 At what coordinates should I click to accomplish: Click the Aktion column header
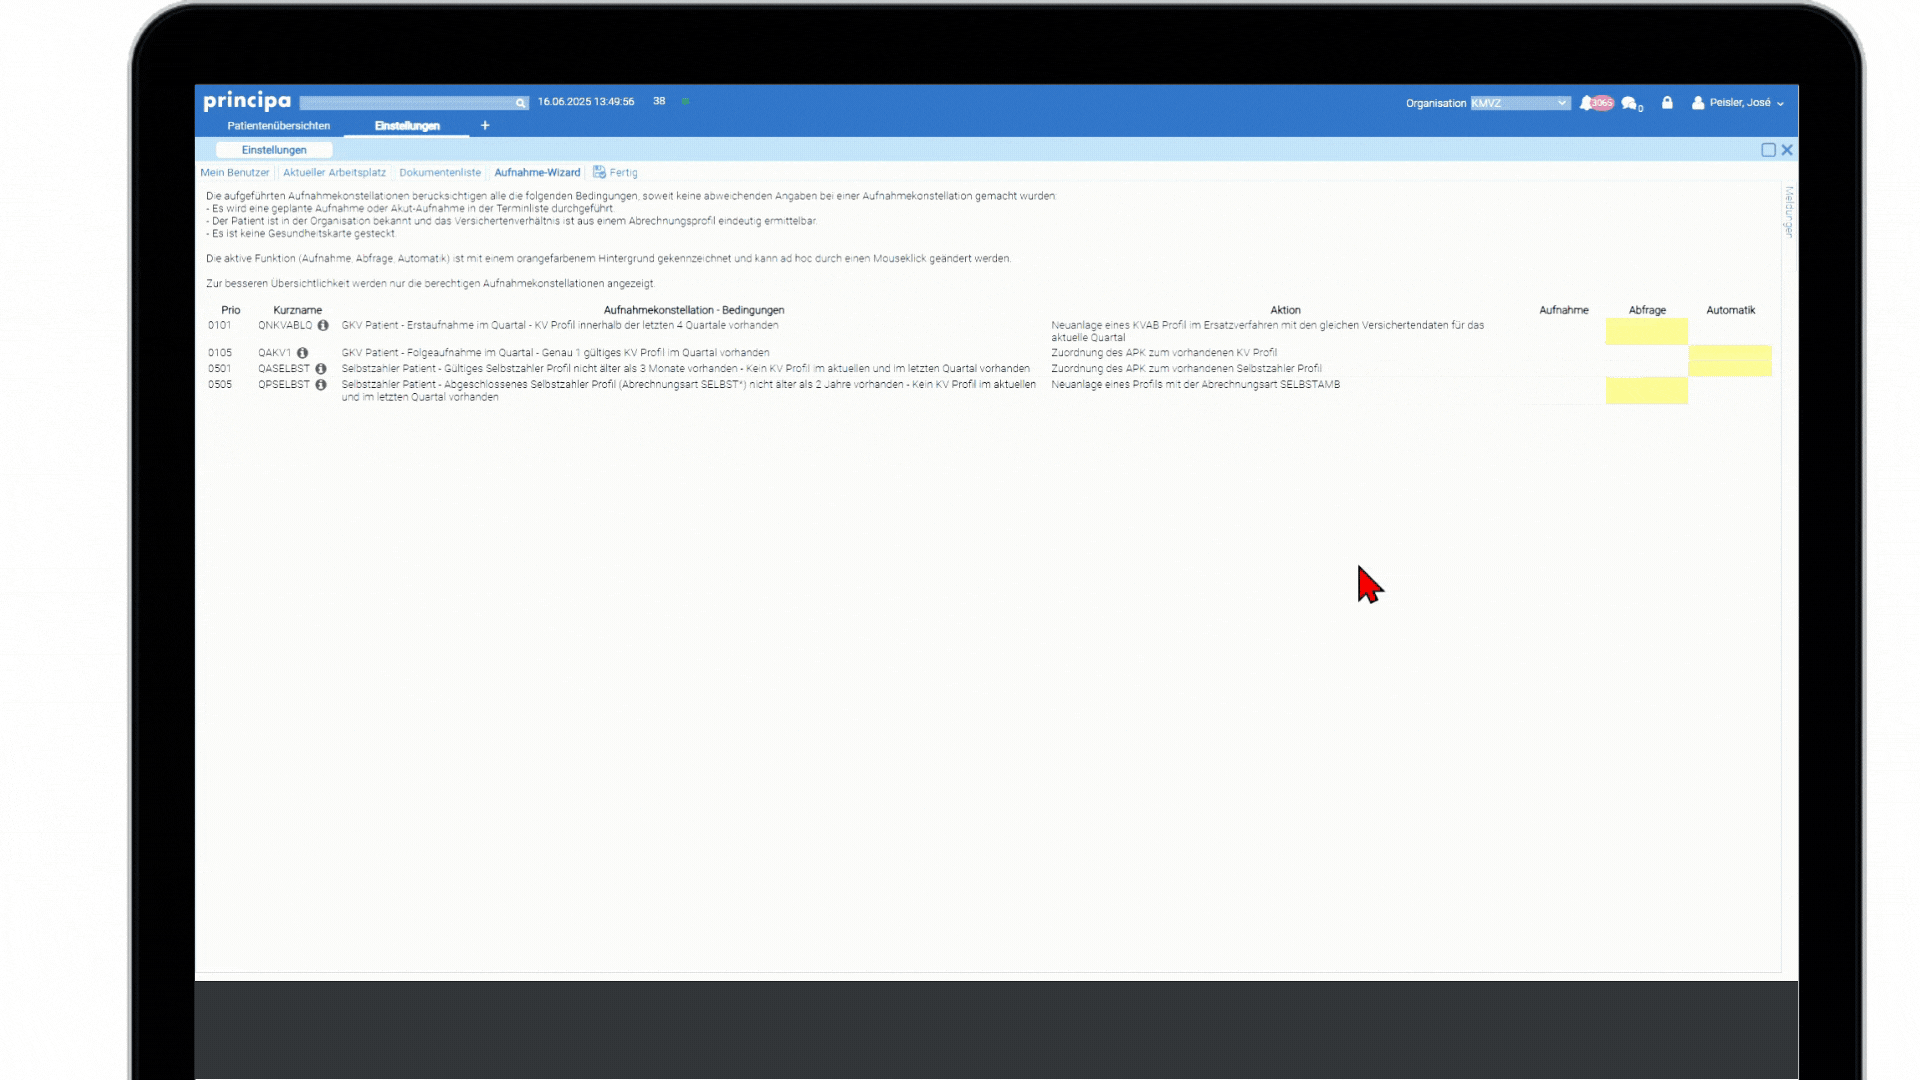click(1285, 310)
